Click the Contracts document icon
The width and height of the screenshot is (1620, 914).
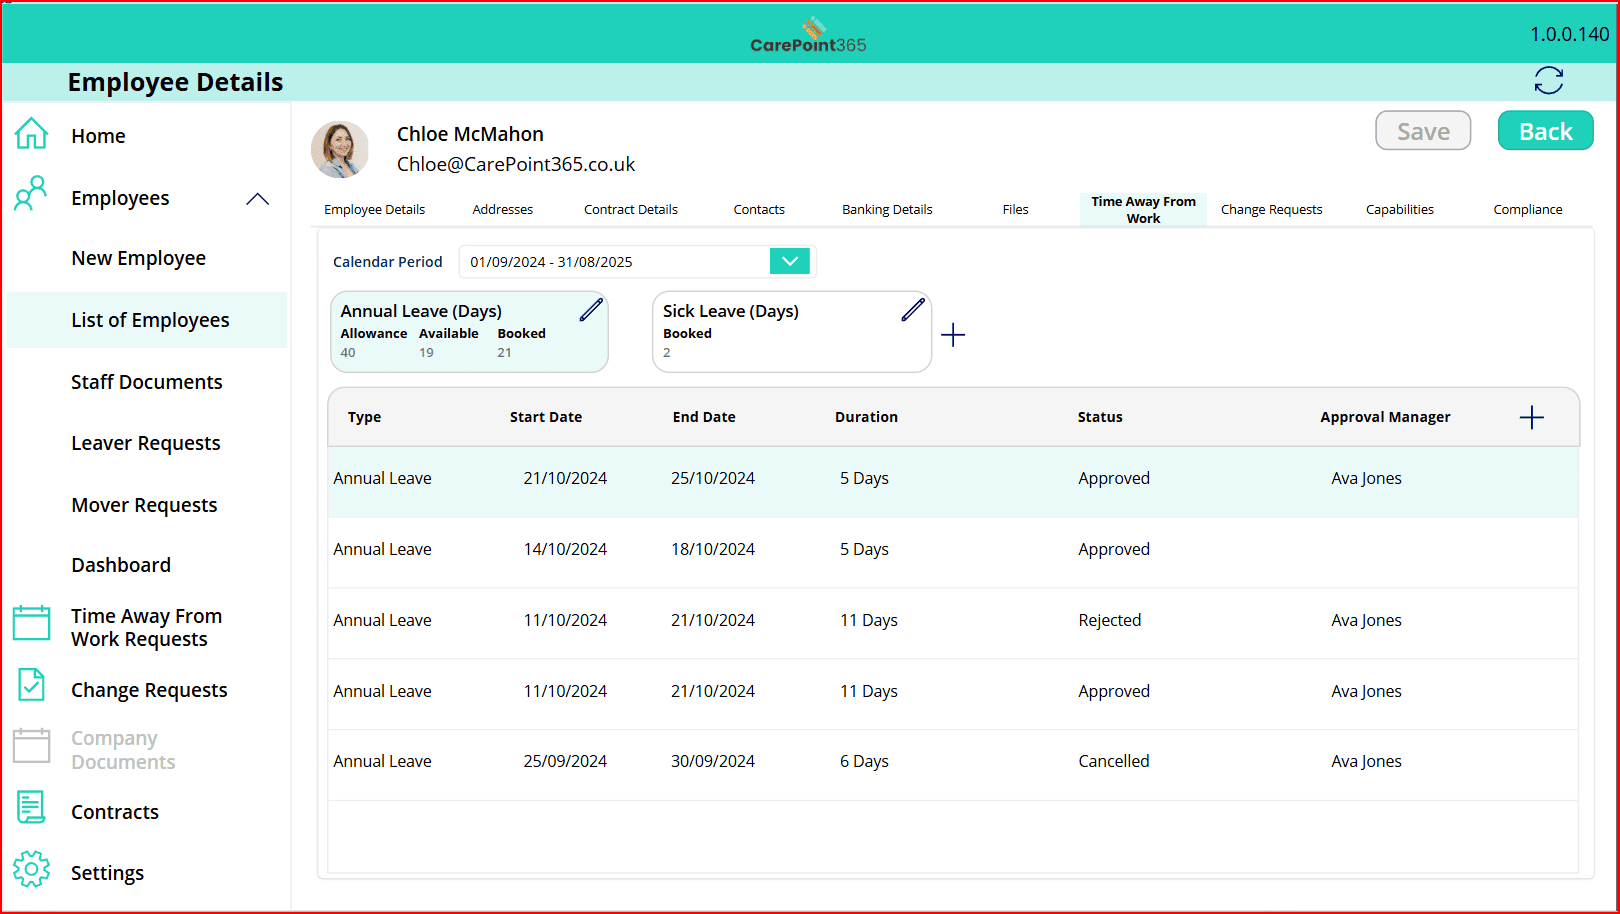pos(31,807)
